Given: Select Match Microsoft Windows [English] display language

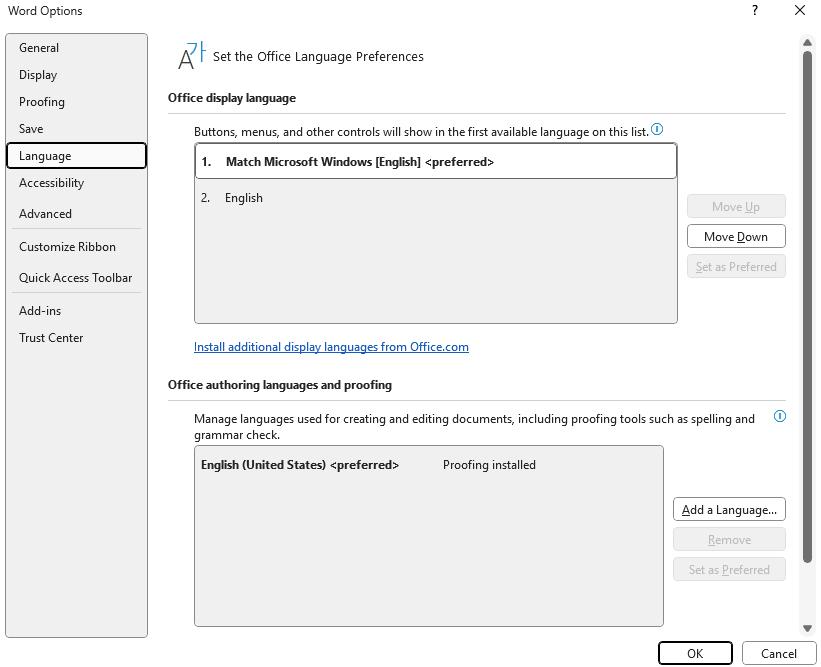Looking at the screenshot, I should click(x=436, y=162).
